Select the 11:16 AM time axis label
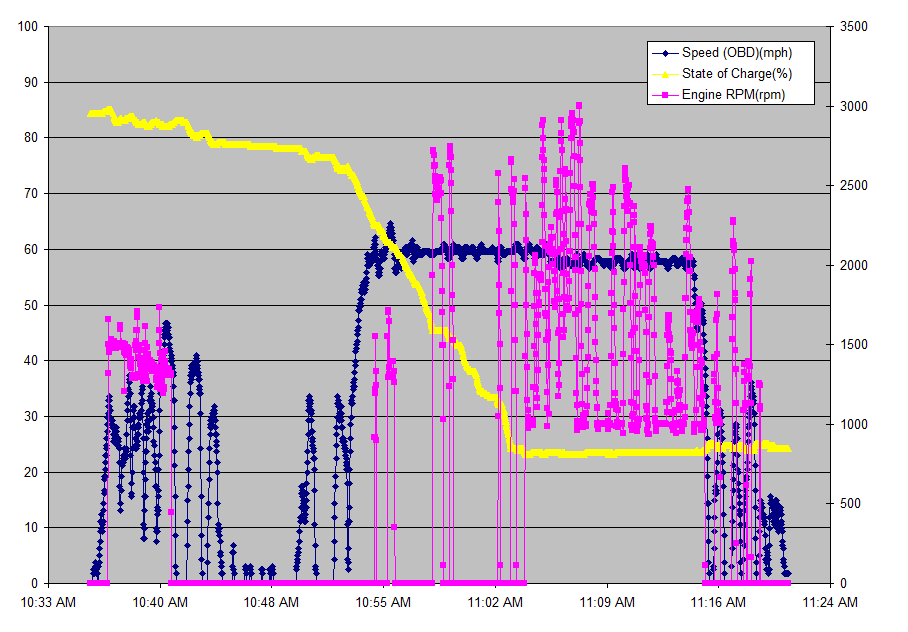Viewport: 908px width, 632px height. point(718,602)
